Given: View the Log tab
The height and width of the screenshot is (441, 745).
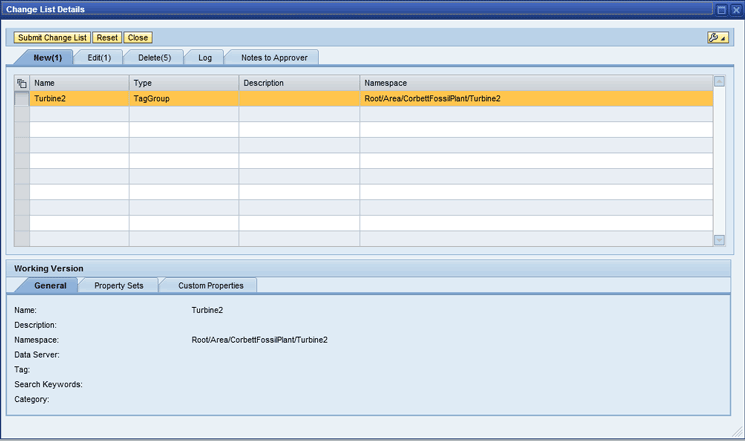Looking at the screenshot, I should [x=205, y=58].
